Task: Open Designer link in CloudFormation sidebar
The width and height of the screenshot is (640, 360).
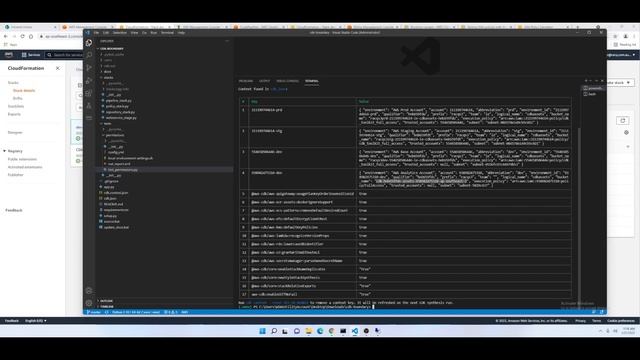Action: 15,133
